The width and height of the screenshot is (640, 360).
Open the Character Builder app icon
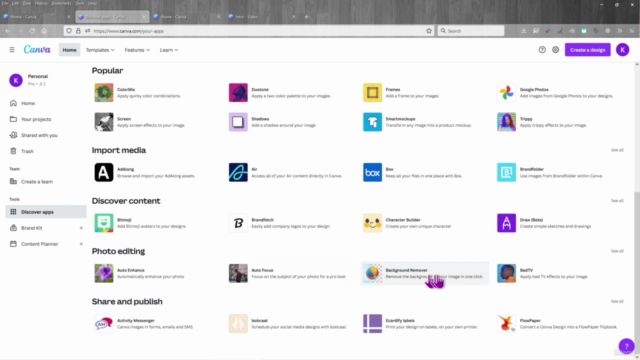pyautogui.click(x=372, y=223)
